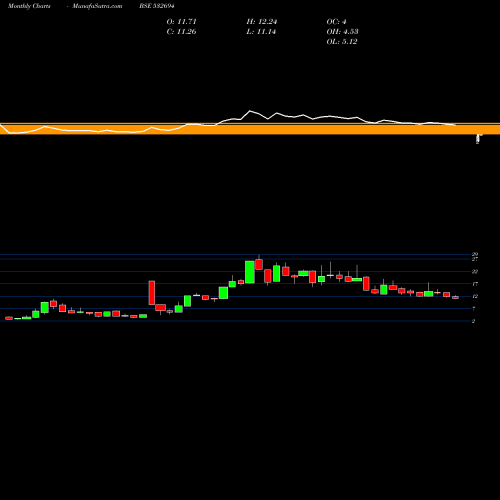Click the low price 'L: 11.14'
This screenshot has height=500, width=500.
(261, 32)
